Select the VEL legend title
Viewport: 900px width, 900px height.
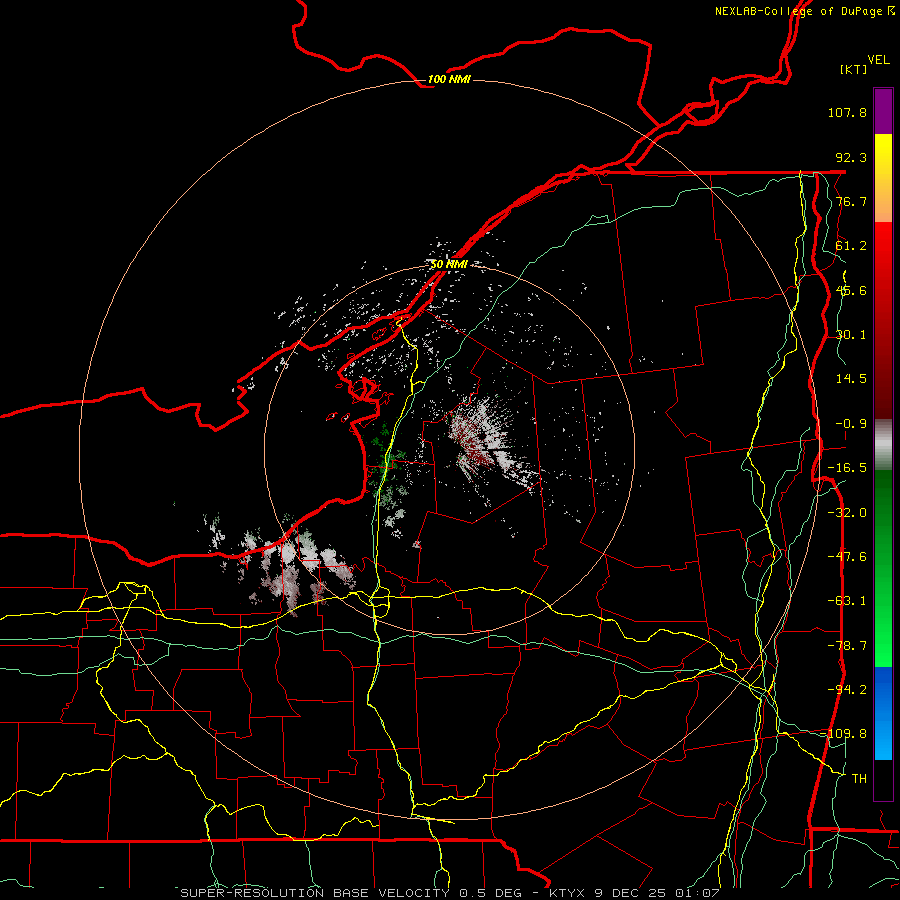tap(879, 60)
